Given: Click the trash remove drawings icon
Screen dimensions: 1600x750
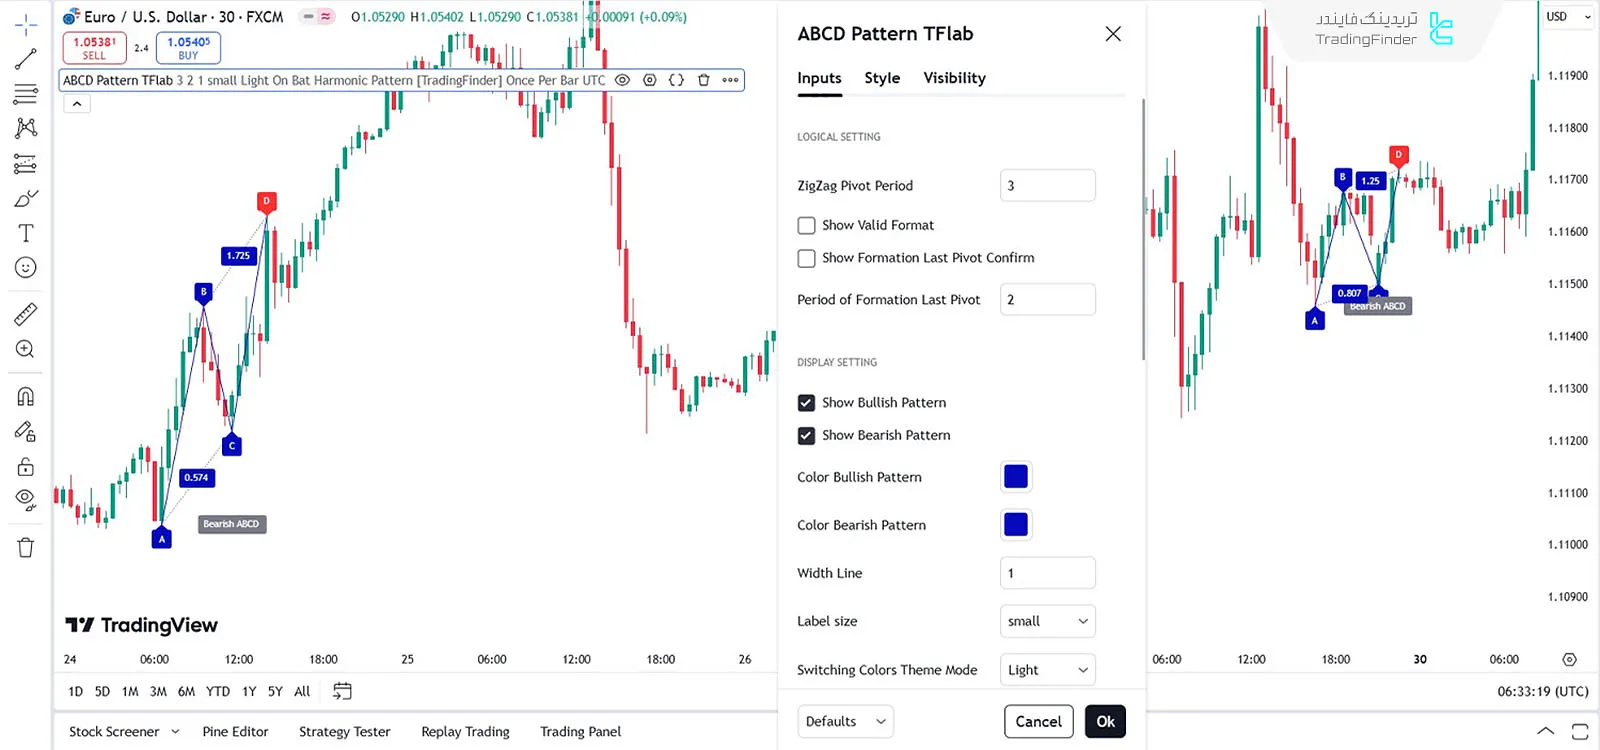Looking at the screenshot, I should coord(26,547).
